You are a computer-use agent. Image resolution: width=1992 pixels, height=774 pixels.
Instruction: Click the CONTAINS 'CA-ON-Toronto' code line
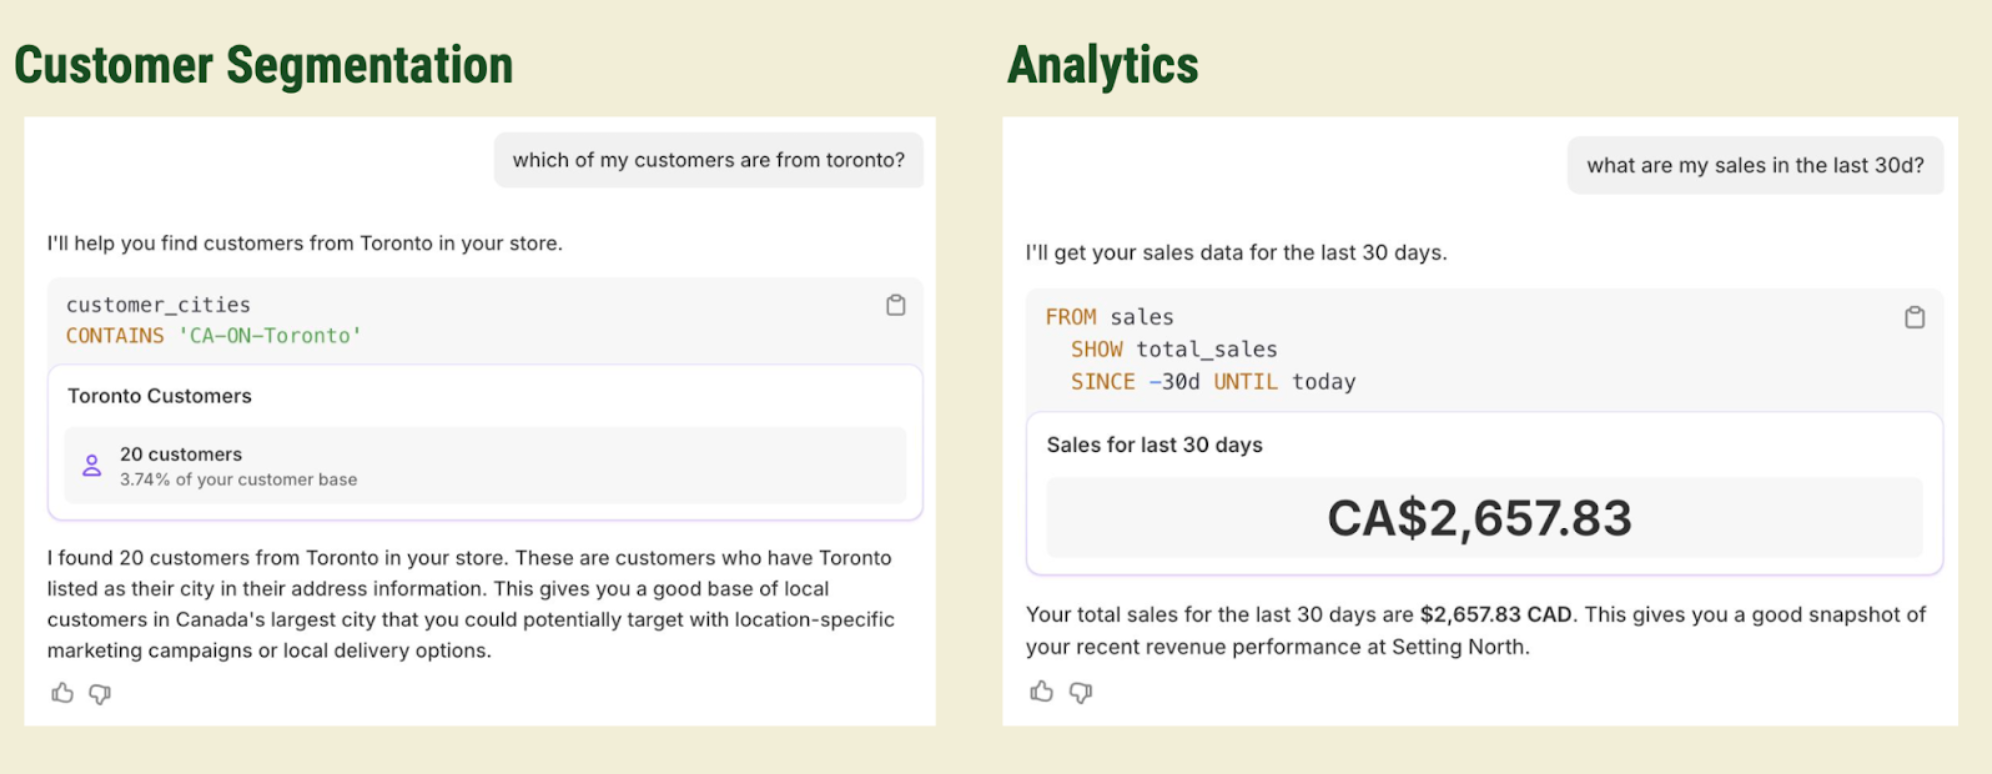213,336
